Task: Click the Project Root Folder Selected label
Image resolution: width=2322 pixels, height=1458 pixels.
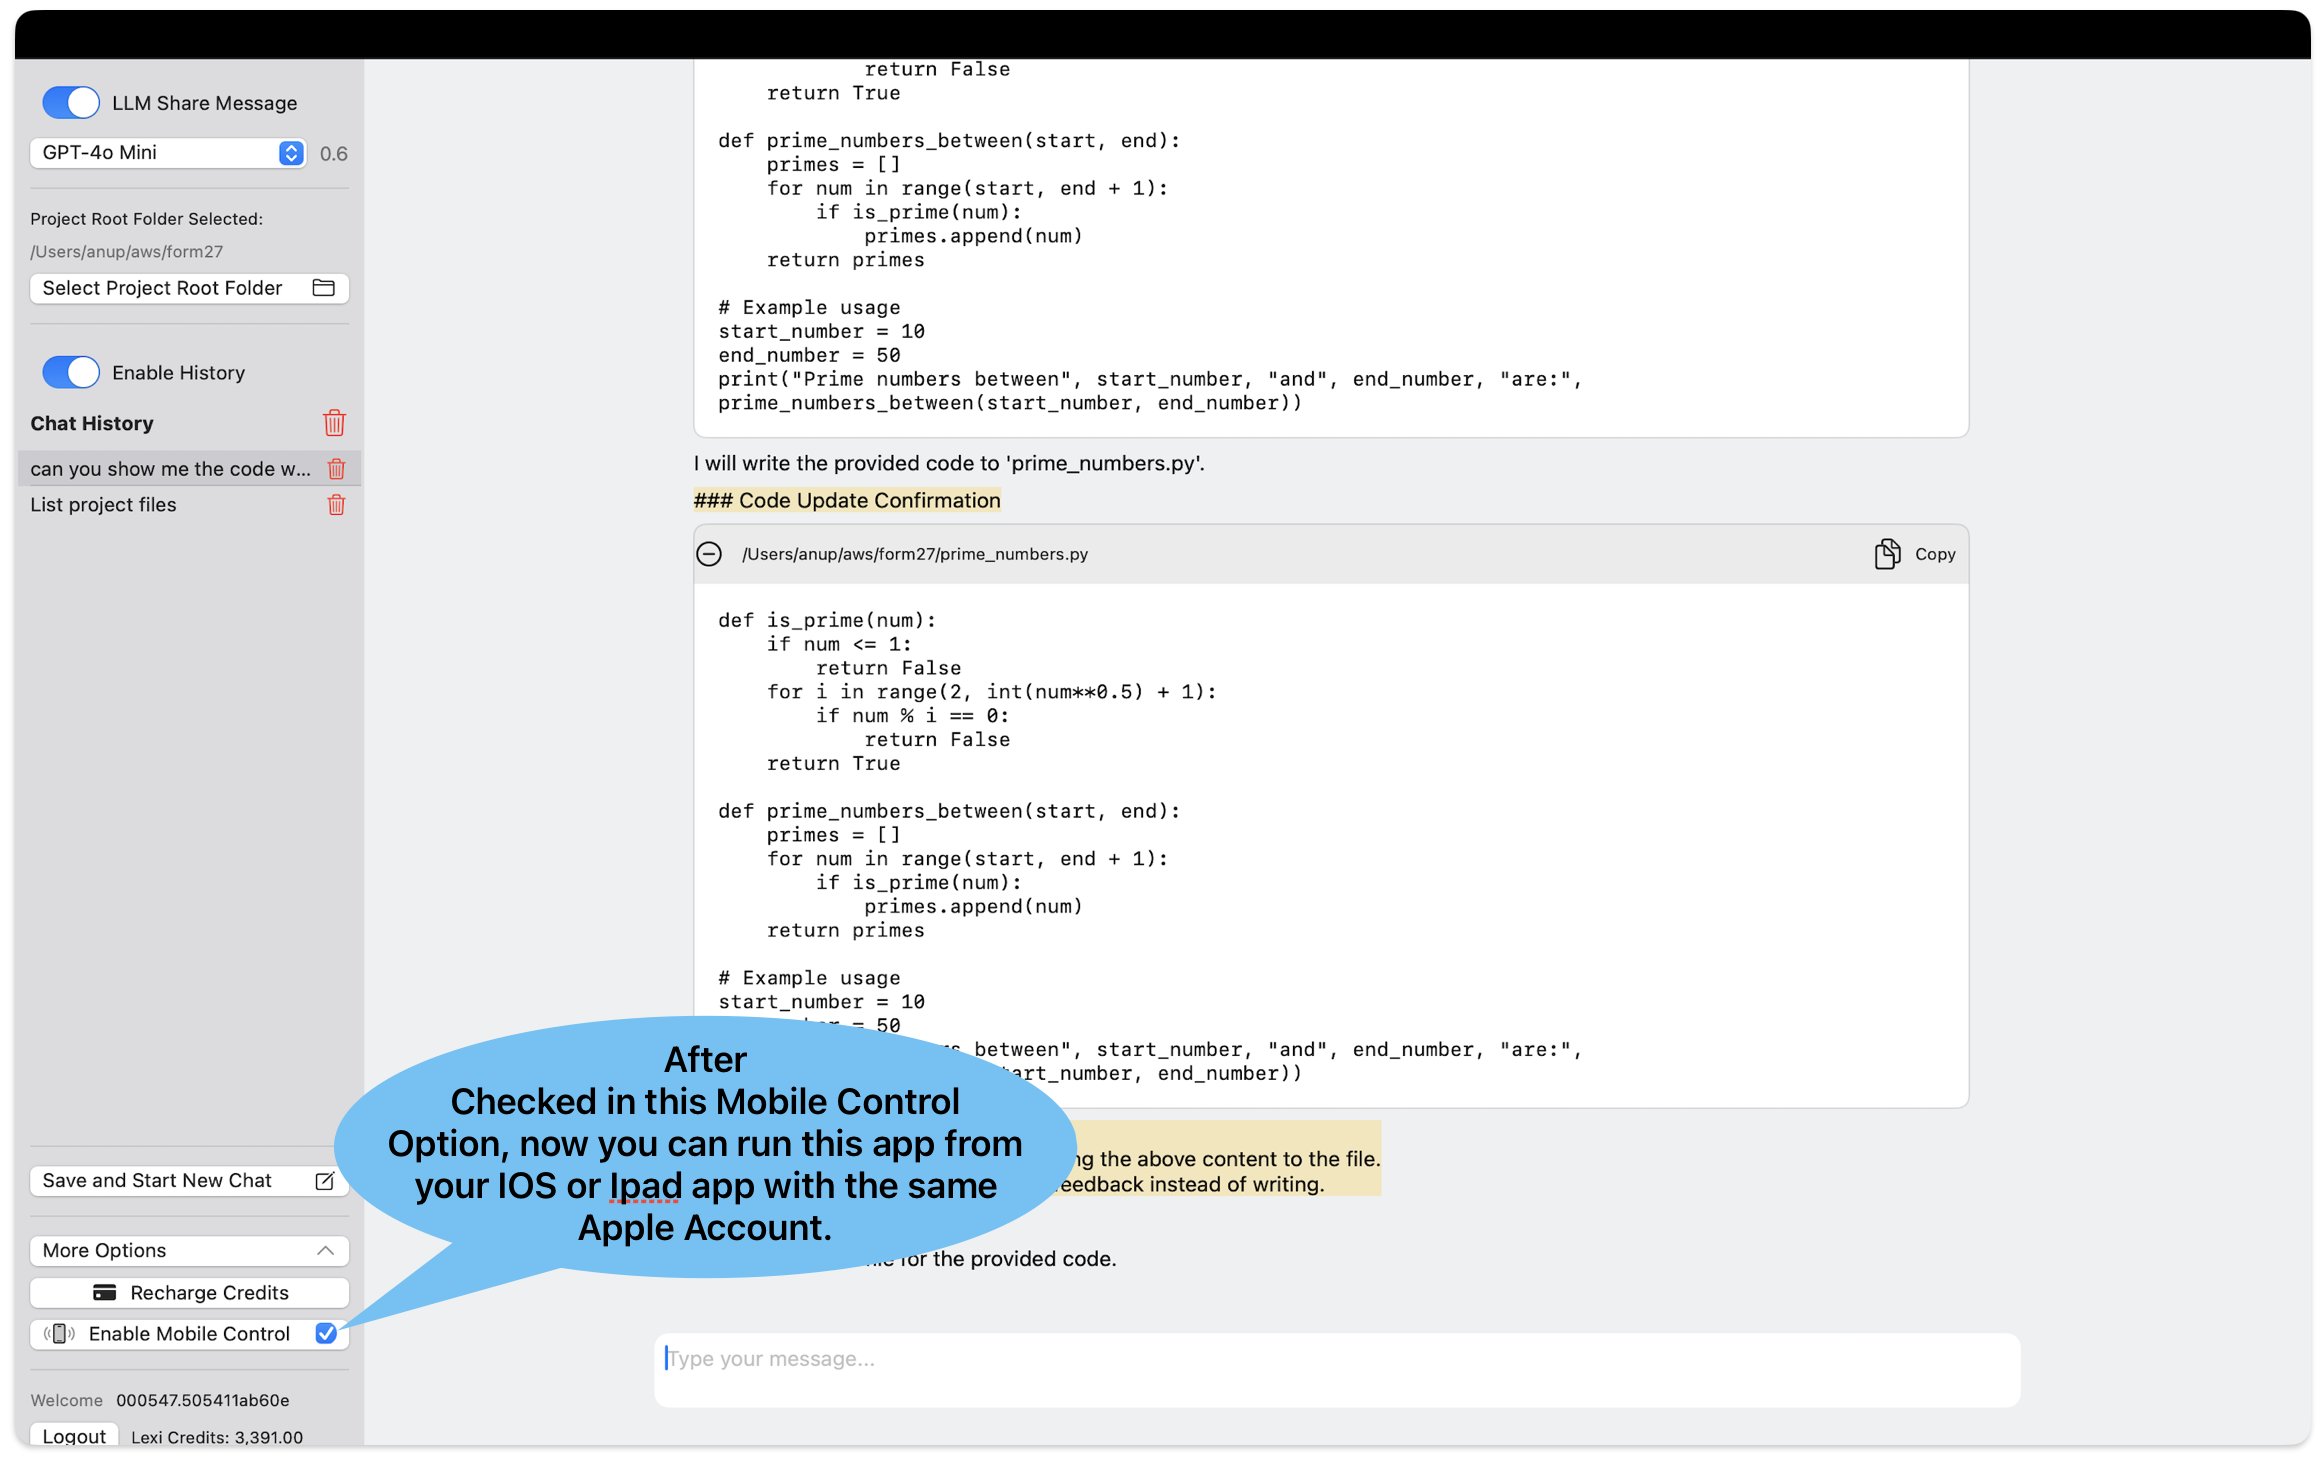Action: point(146,218)
